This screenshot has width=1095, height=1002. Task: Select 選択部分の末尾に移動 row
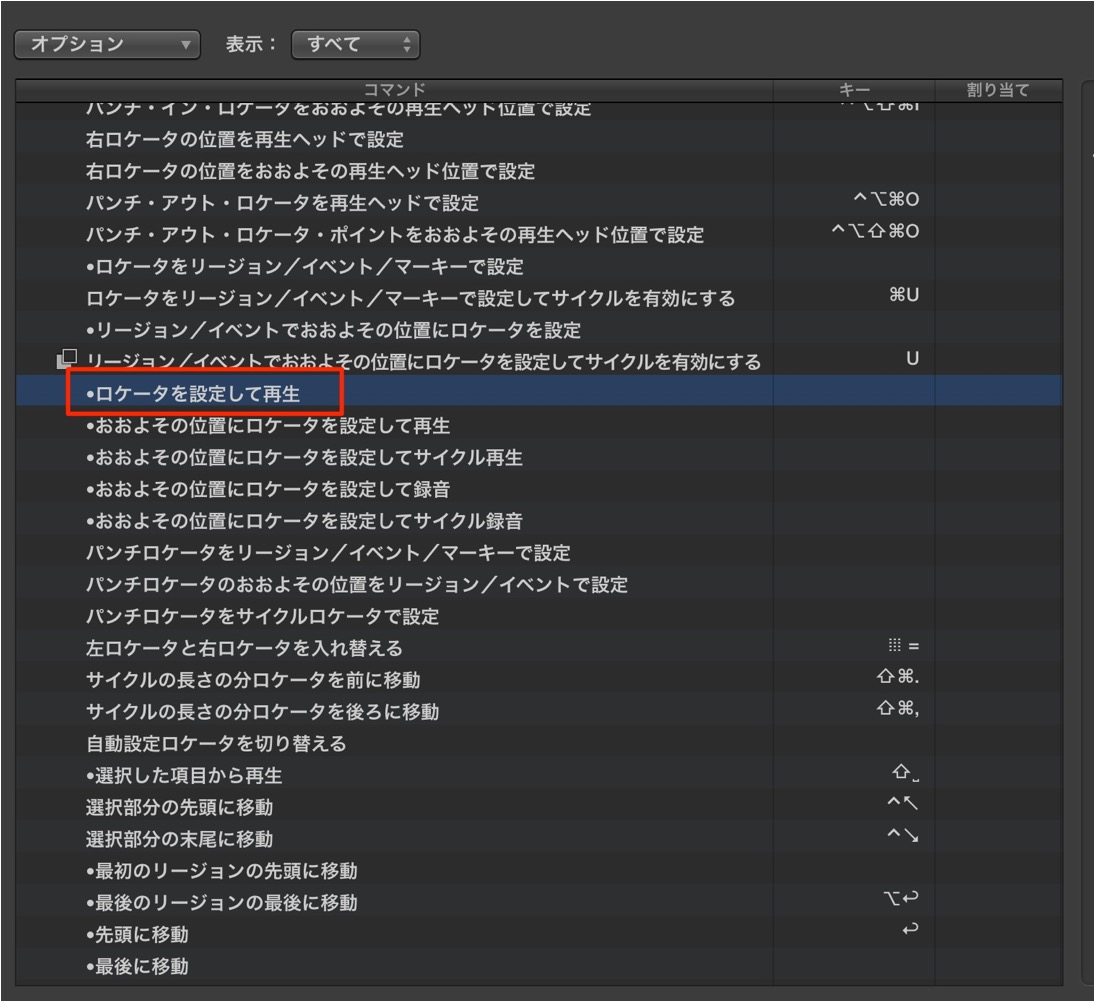click(x=539, y=839)
